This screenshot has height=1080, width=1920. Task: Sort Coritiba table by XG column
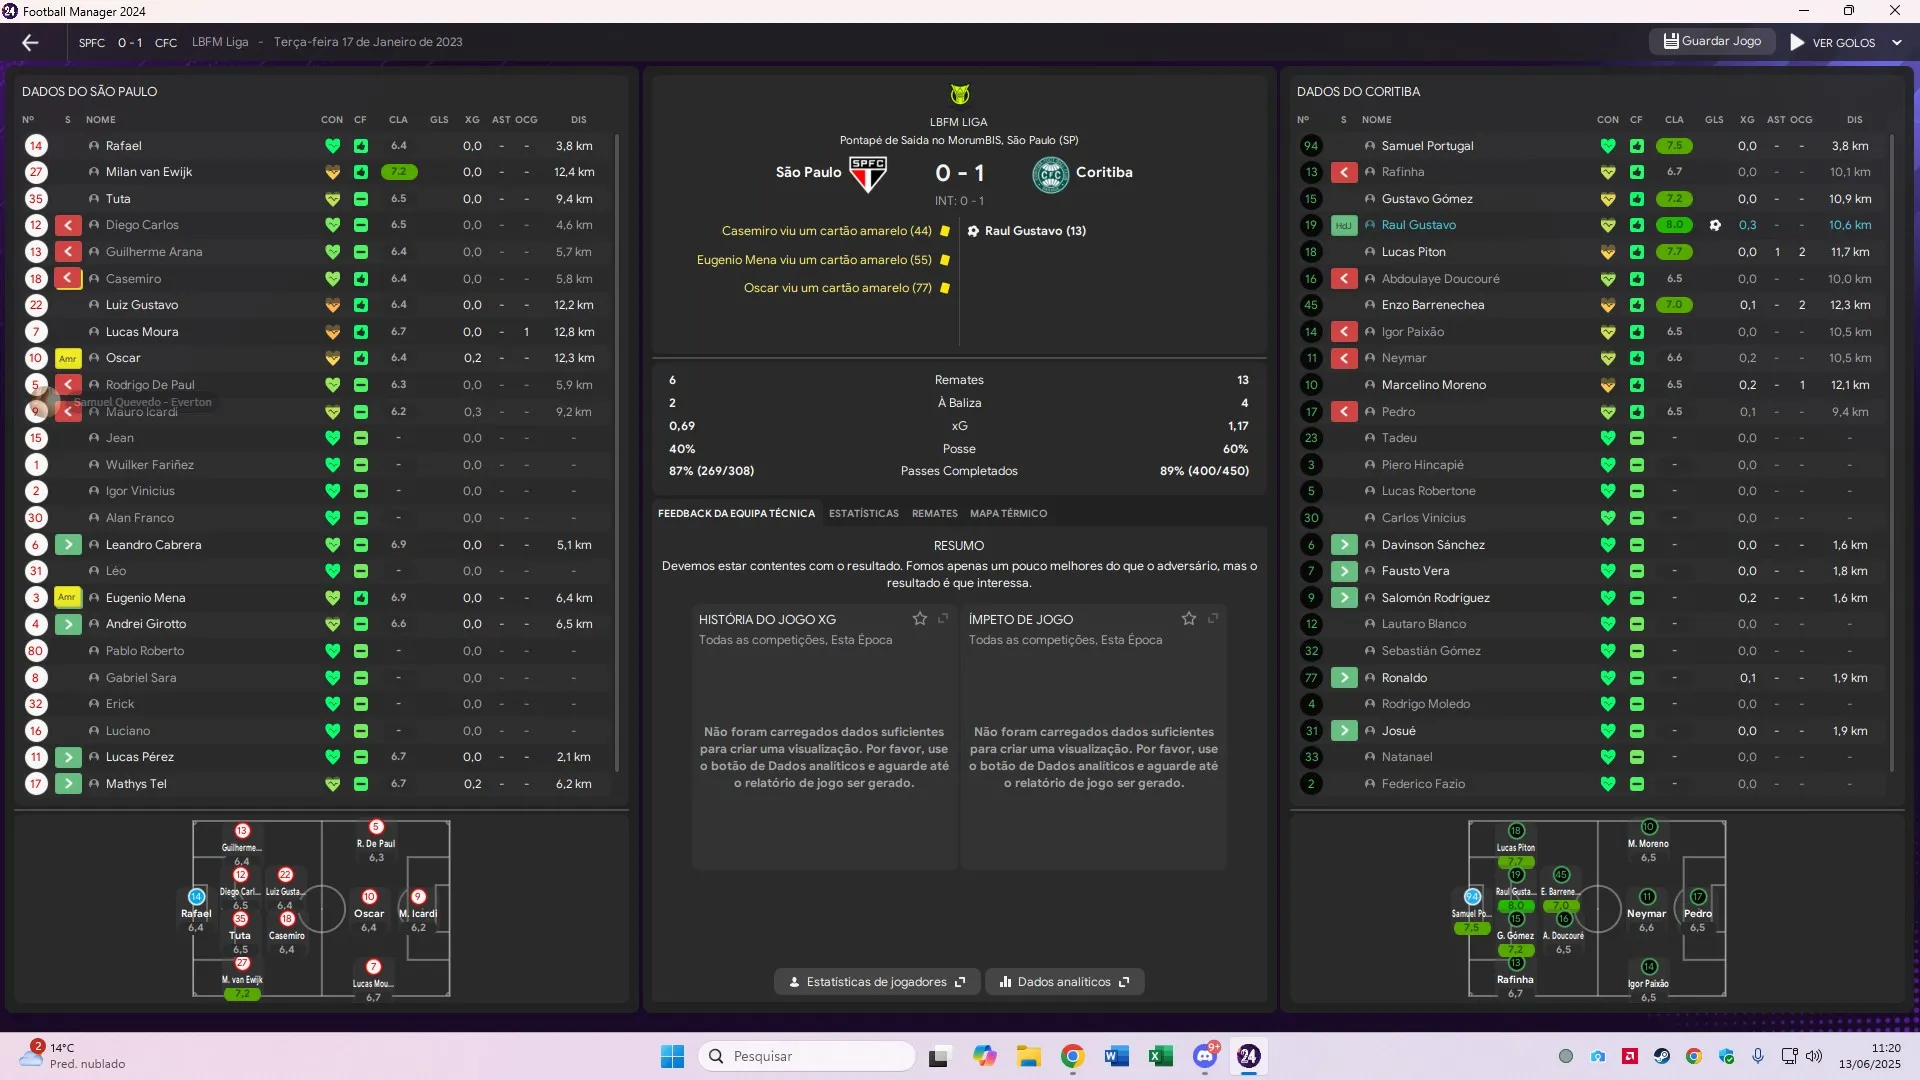pos(1747,120)
